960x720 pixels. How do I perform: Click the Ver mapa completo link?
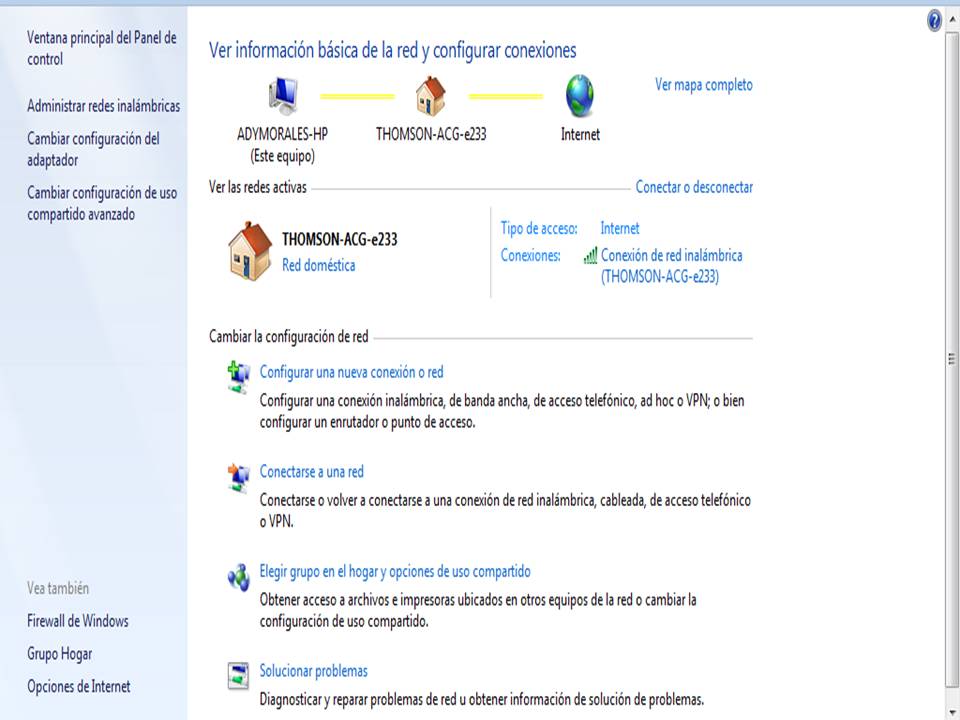[x=703, y=84]
